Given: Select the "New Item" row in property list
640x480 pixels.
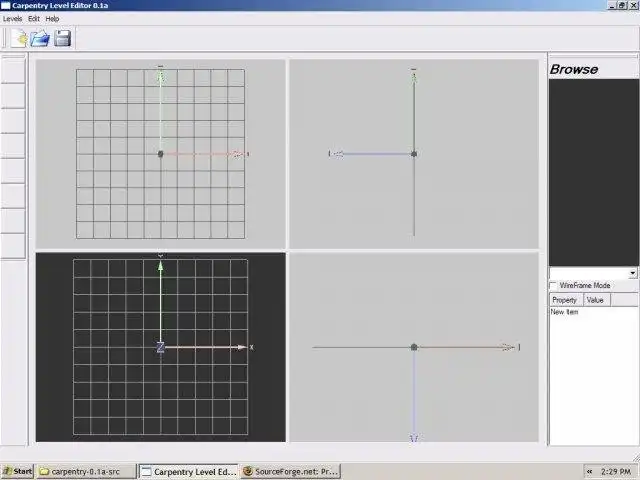Looking at the screenshot, I should [x=564, y=312].
